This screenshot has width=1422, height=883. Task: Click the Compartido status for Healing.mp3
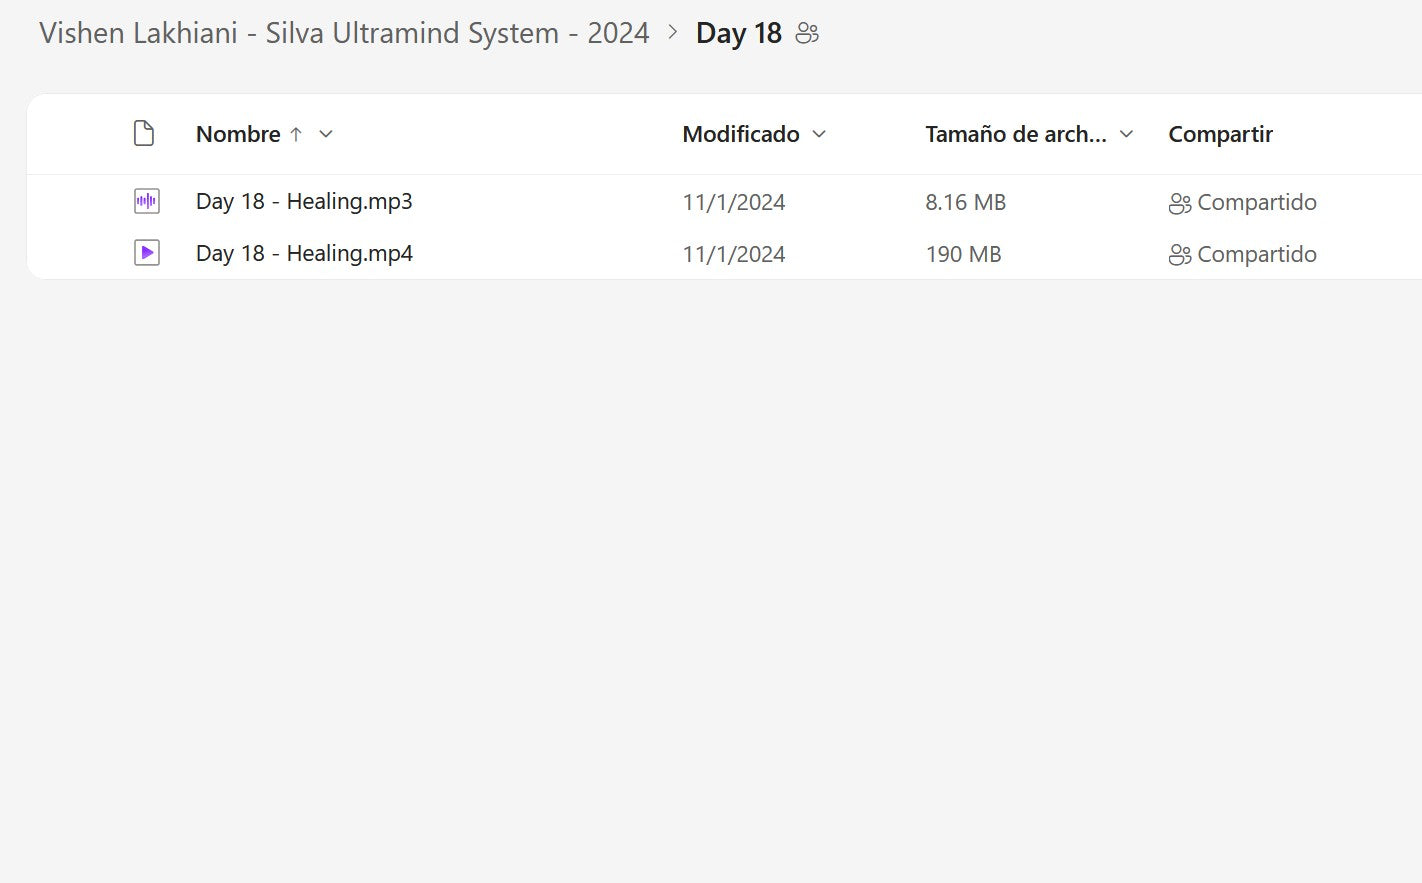(1256, 202)
